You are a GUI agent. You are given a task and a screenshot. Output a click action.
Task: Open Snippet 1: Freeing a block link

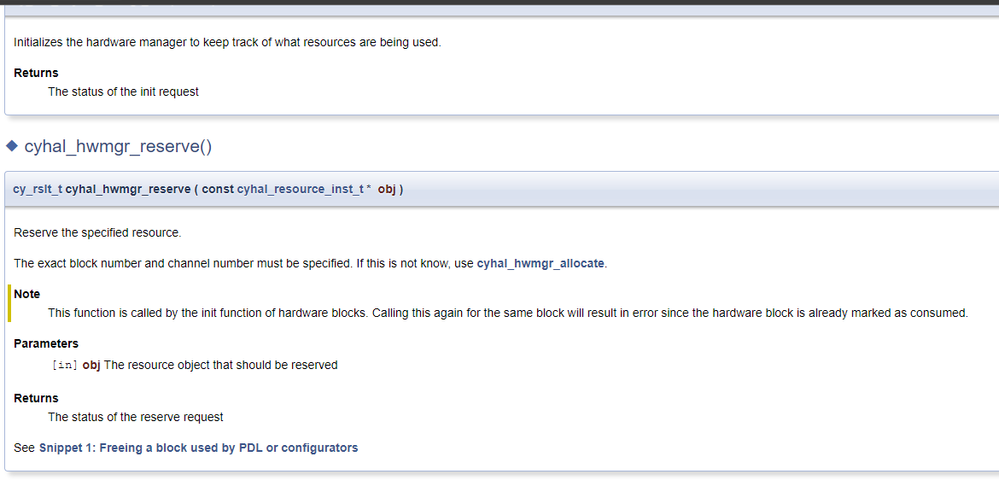click(x=198, y=448)
